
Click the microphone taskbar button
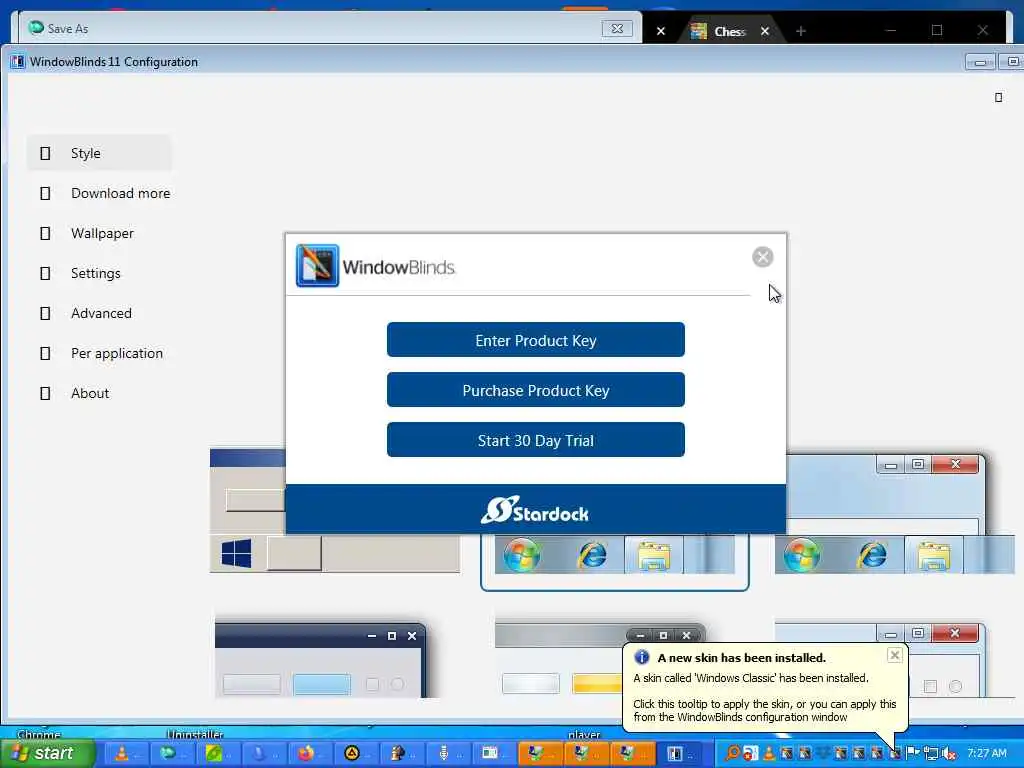click(448, 754)
